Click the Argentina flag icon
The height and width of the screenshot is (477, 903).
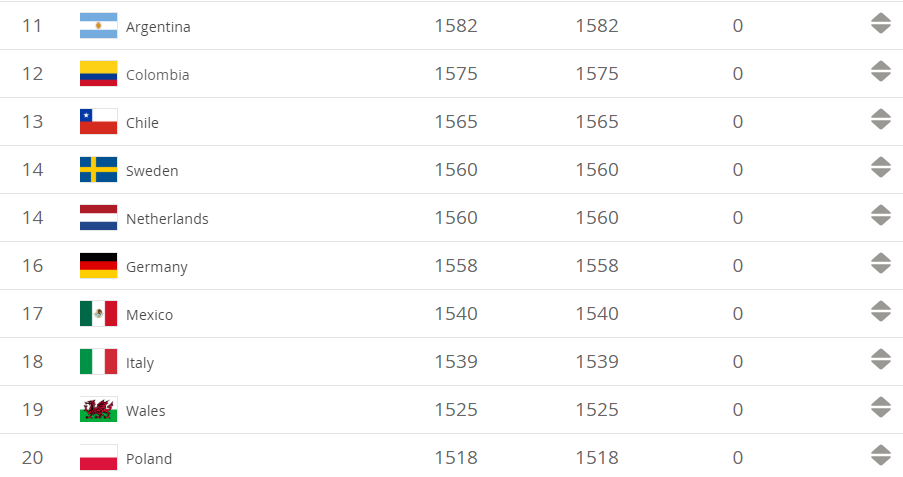[x=98, y=26]
